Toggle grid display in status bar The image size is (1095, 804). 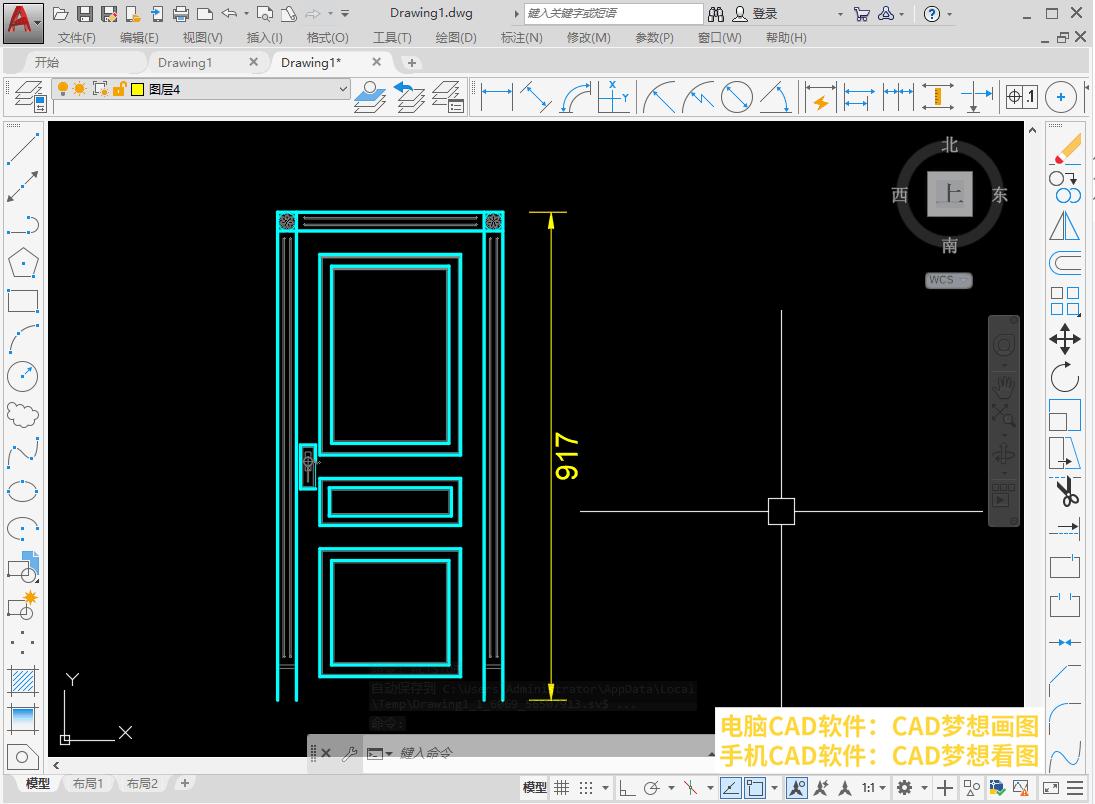(562, 788)
